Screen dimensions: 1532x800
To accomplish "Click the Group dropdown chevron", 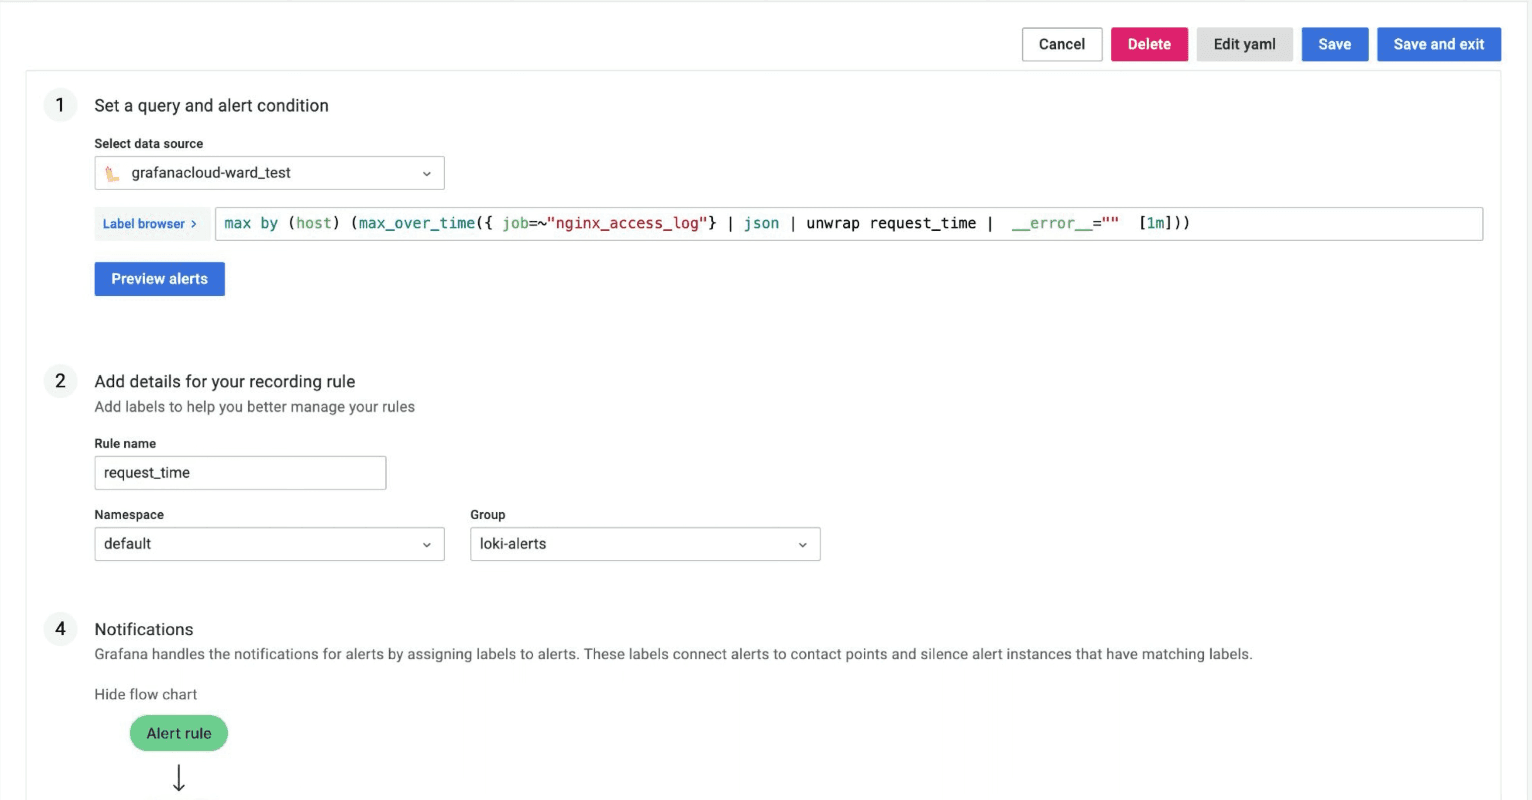I will [802, 544].
